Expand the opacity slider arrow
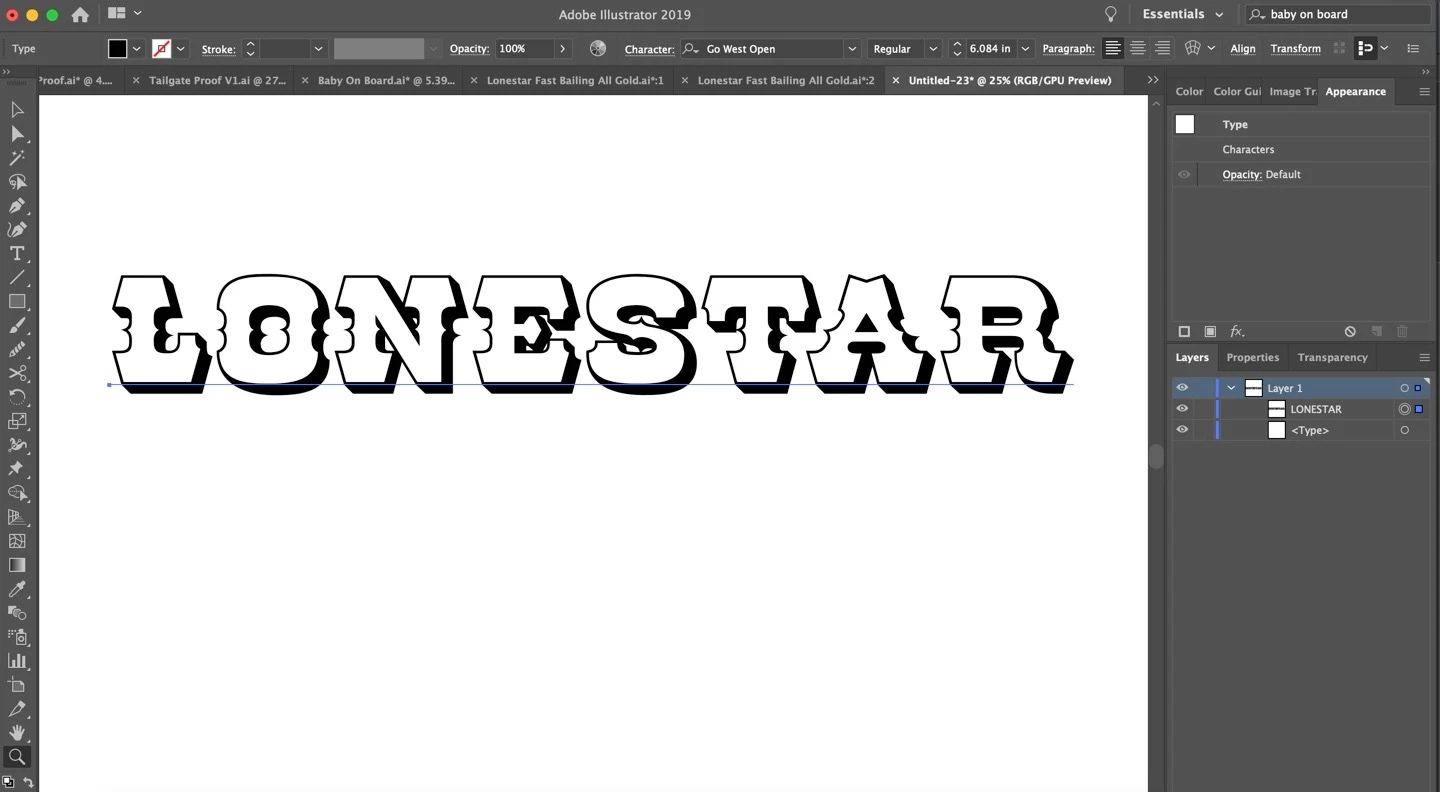Image resolution: width=1440 pixels, height=792 pixels. [x=563, y=48]
